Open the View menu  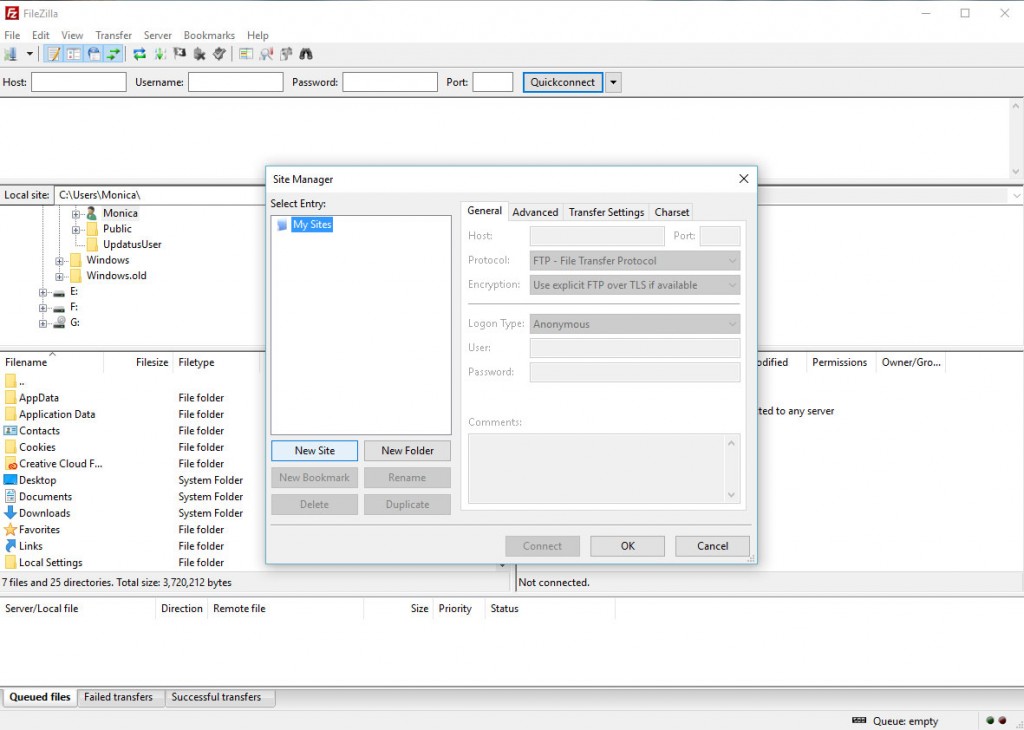72,35
